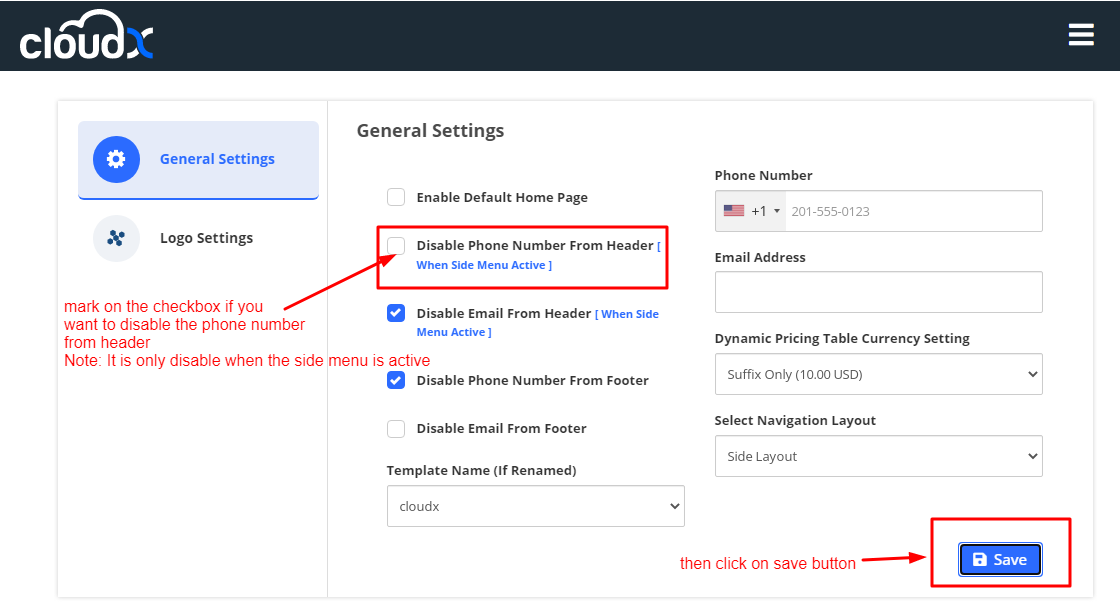The width and height of the screenshot is (1120, 610).
Task: Click the General Settings gear icon
Action: [x=116, y=159]
